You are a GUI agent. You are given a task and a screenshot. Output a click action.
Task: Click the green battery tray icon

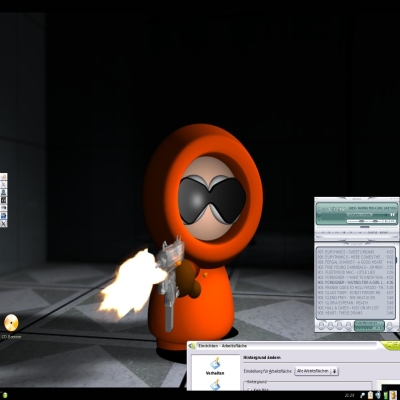(386, 395)
